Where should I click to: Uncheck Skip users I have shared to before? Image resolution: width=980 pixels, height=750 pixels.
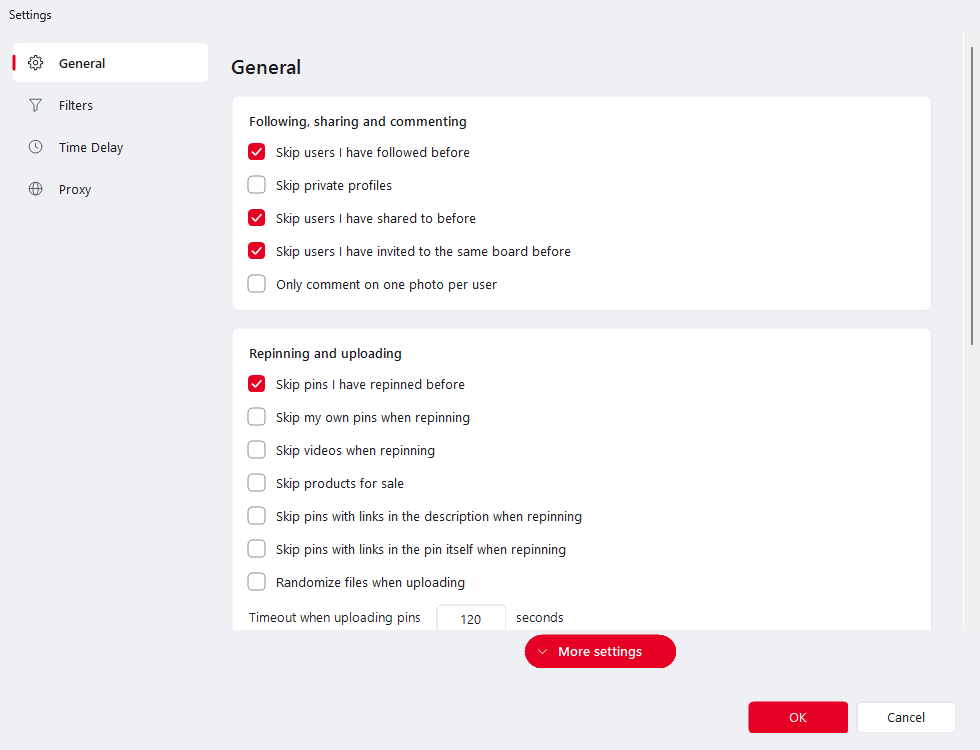[256, 218]
